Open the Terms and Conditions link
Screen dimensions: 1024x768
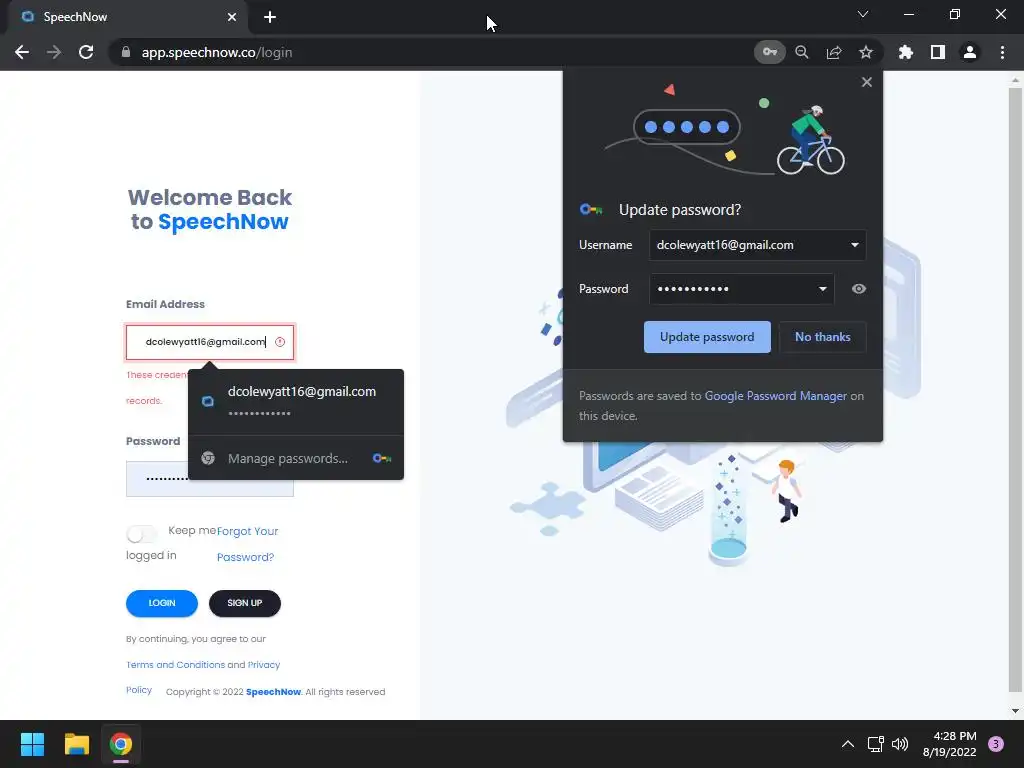(175, 665)
